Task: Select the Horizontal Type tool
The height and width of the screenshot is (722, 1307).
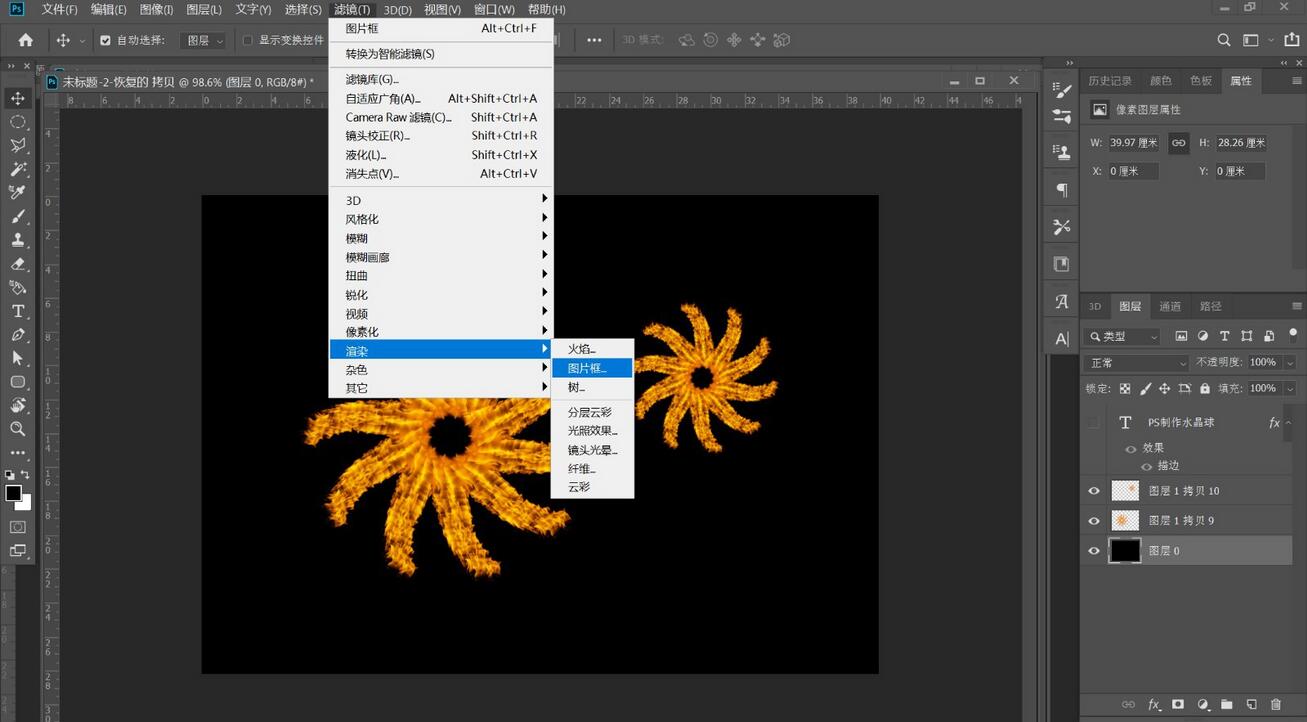Action: 18,311
